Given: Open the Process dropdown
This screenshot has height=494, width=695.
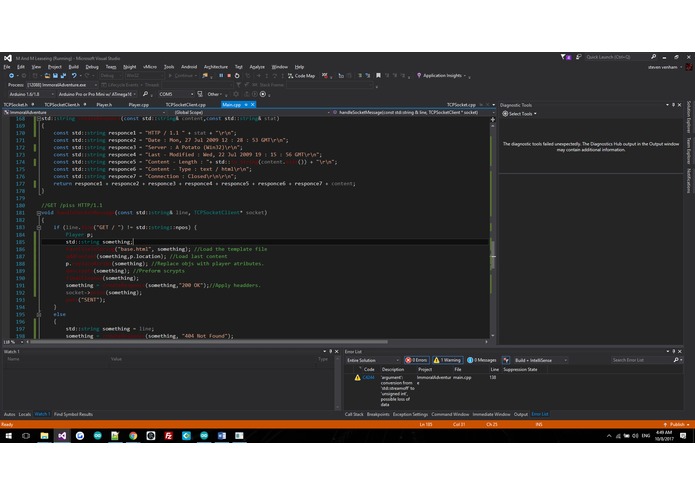Looking at the screenshot, I should point(62,85).
